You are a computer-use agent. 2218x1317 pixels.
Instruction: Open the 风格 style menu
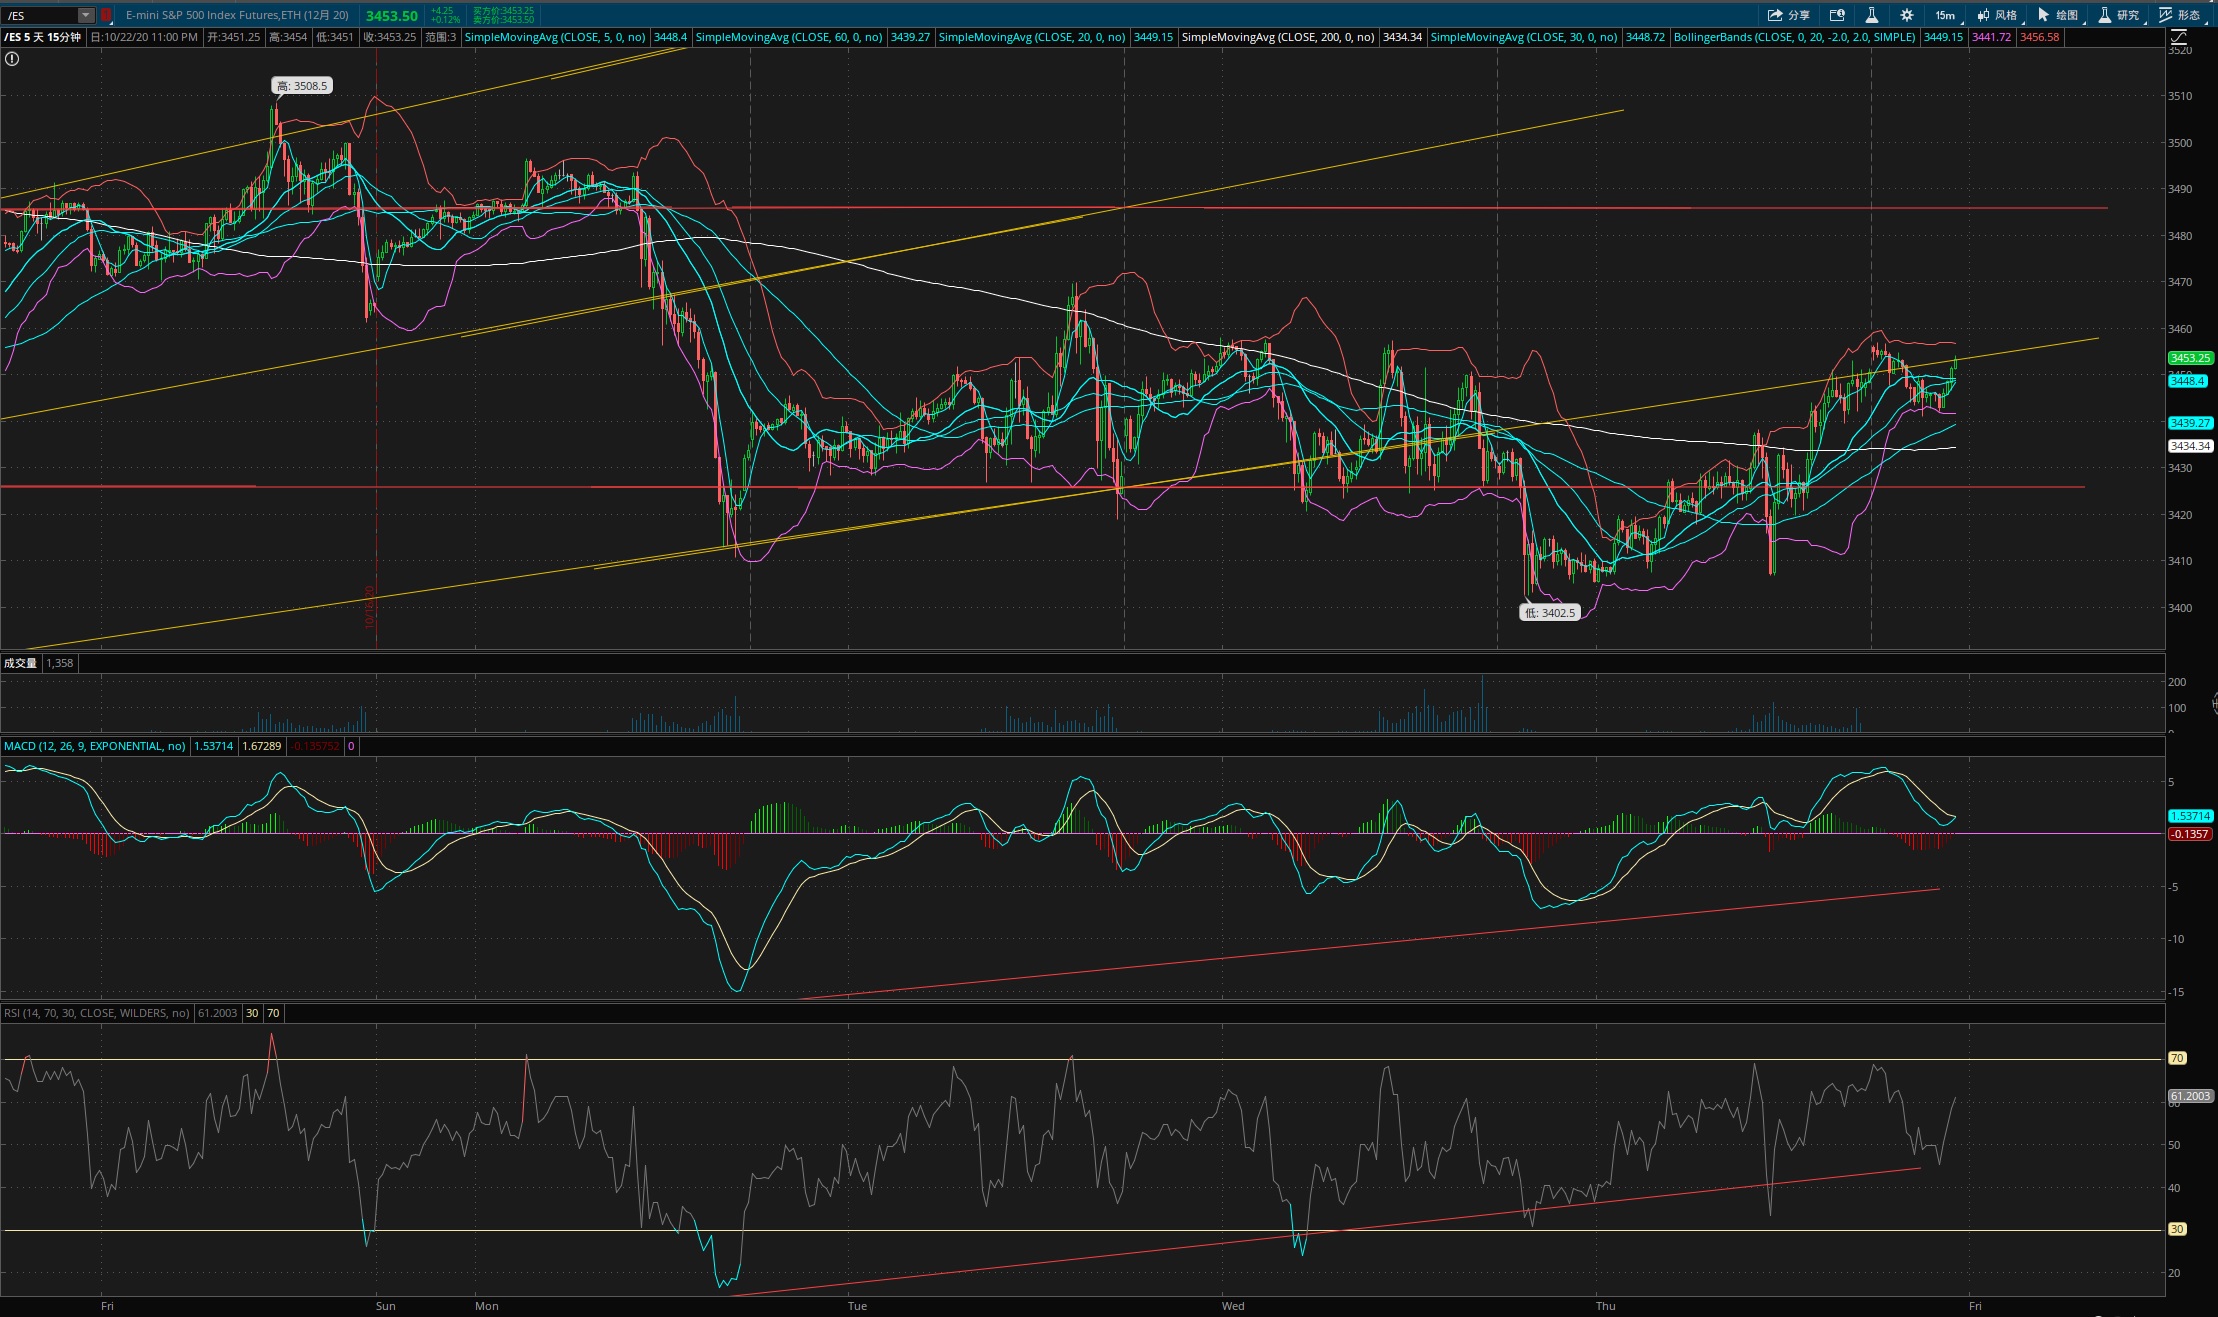pyautogui.click(x=1996, y=15)
